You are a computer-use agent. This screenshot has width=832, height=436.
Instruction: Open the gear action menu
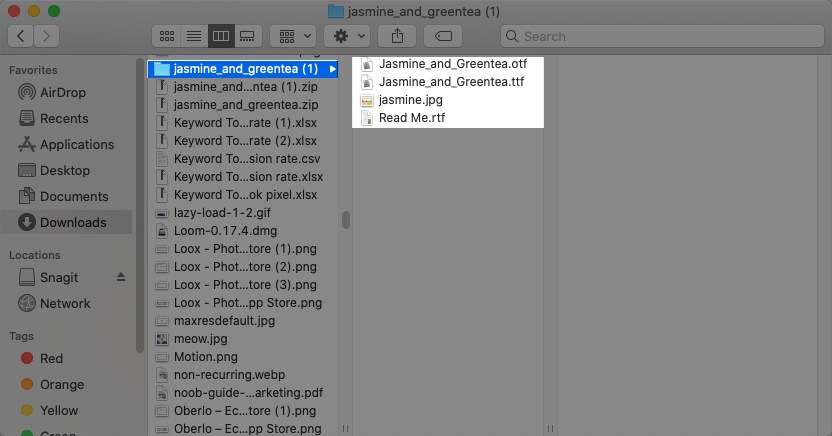tap(347, 36)
